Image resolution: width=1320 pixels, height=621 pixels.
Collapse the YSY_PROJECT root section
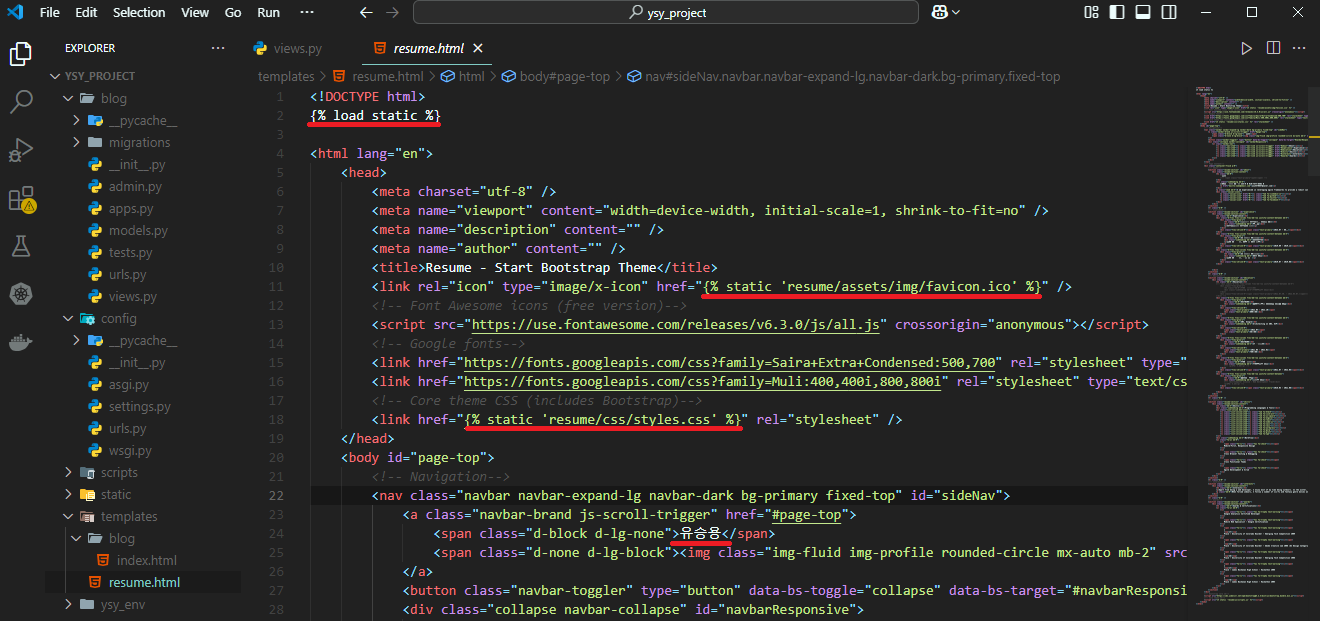tap(57, 76)
